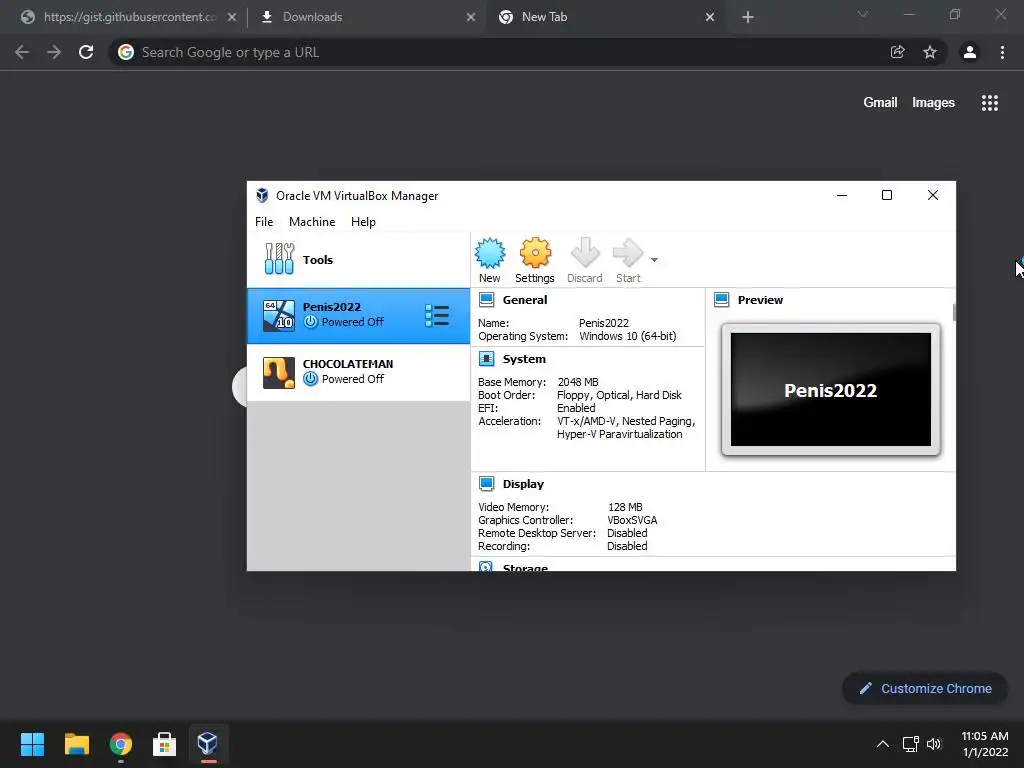Close the gist.githubusercontent tab

click(x=232, y=17)
